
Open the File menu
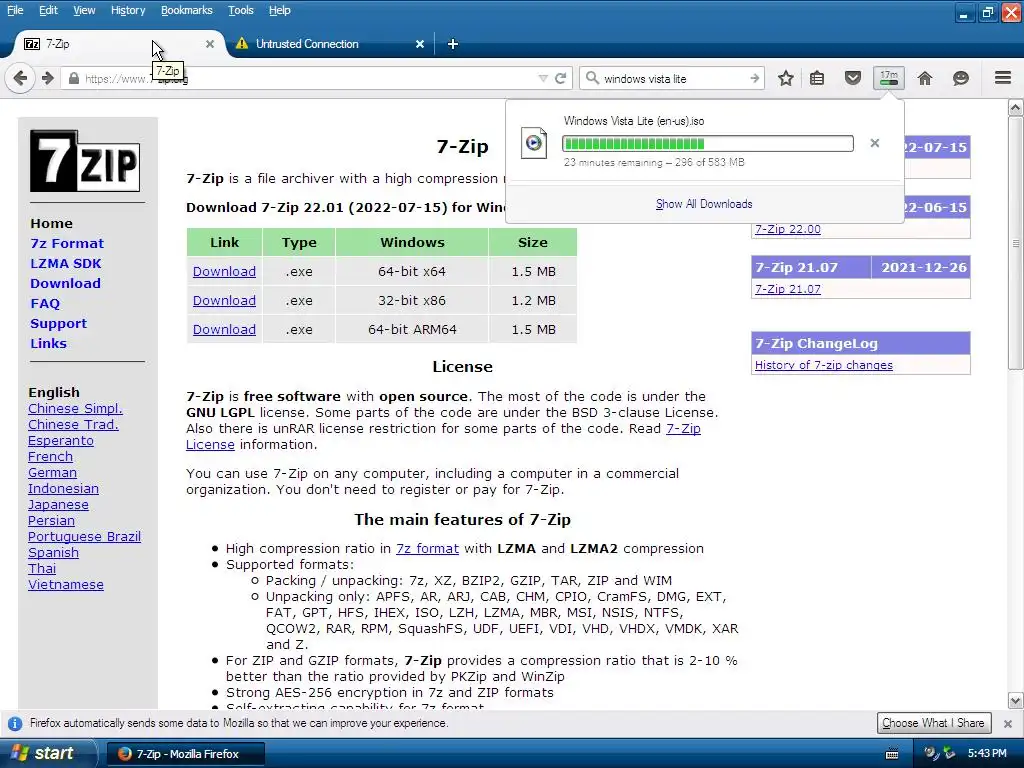pyautogui.click(x=14, y=10)
